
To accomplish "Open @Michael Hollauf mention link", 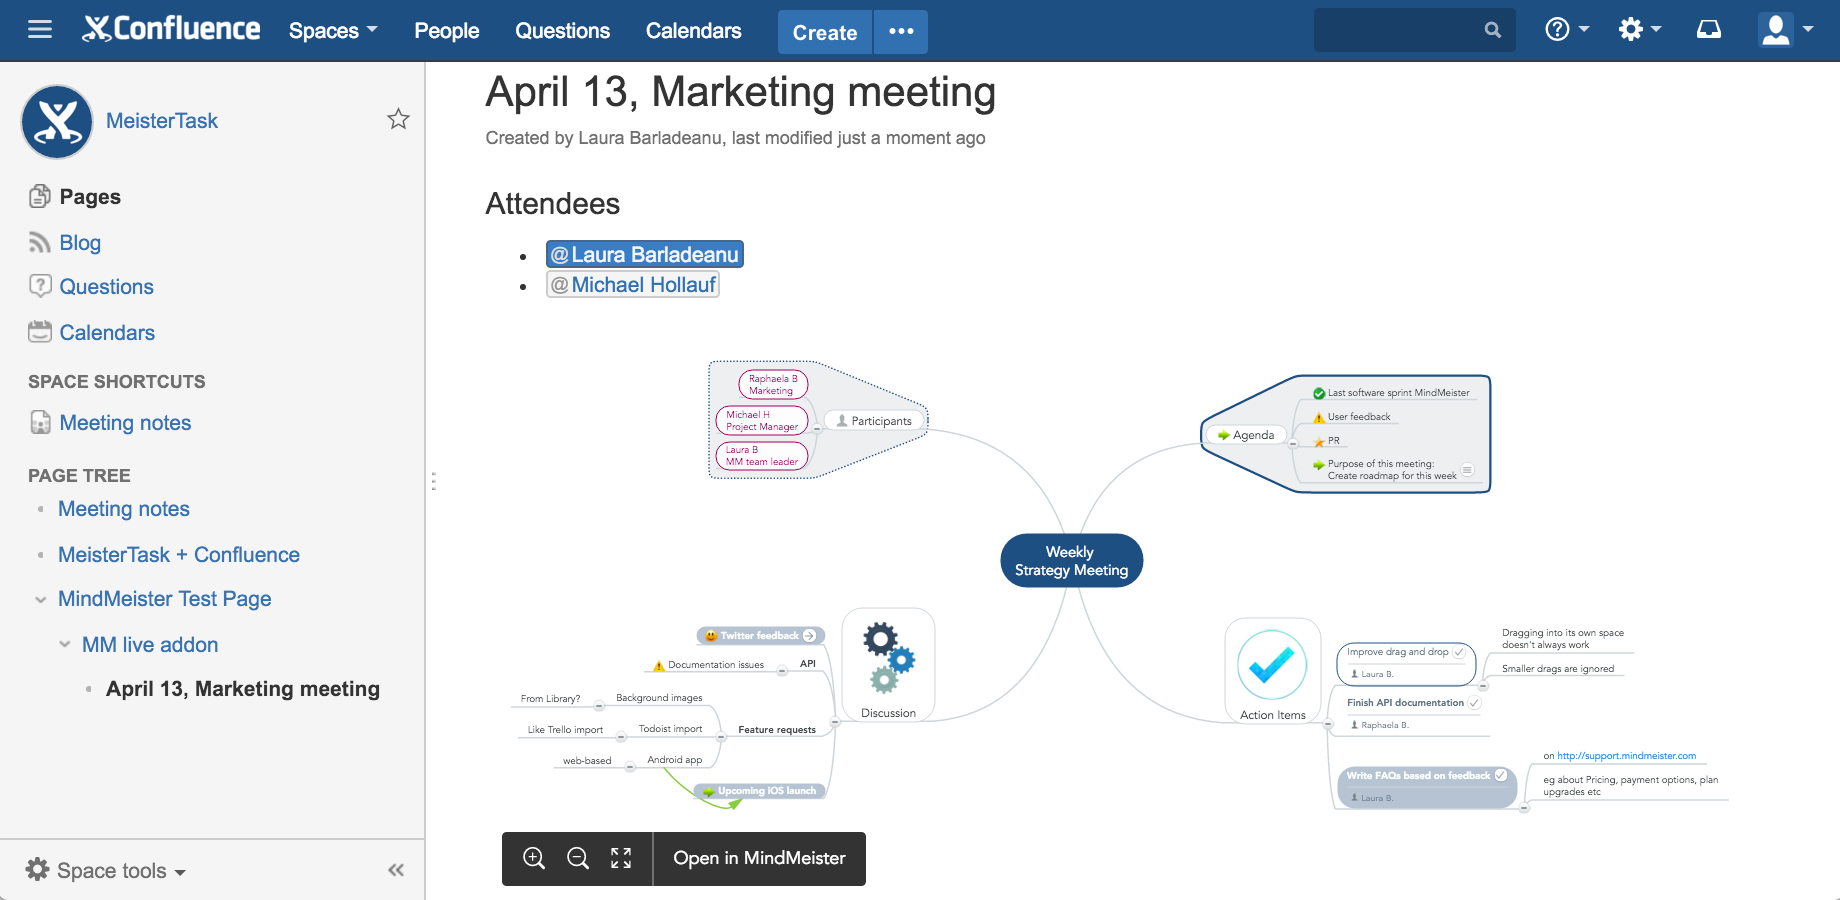I will click(633, 285).
